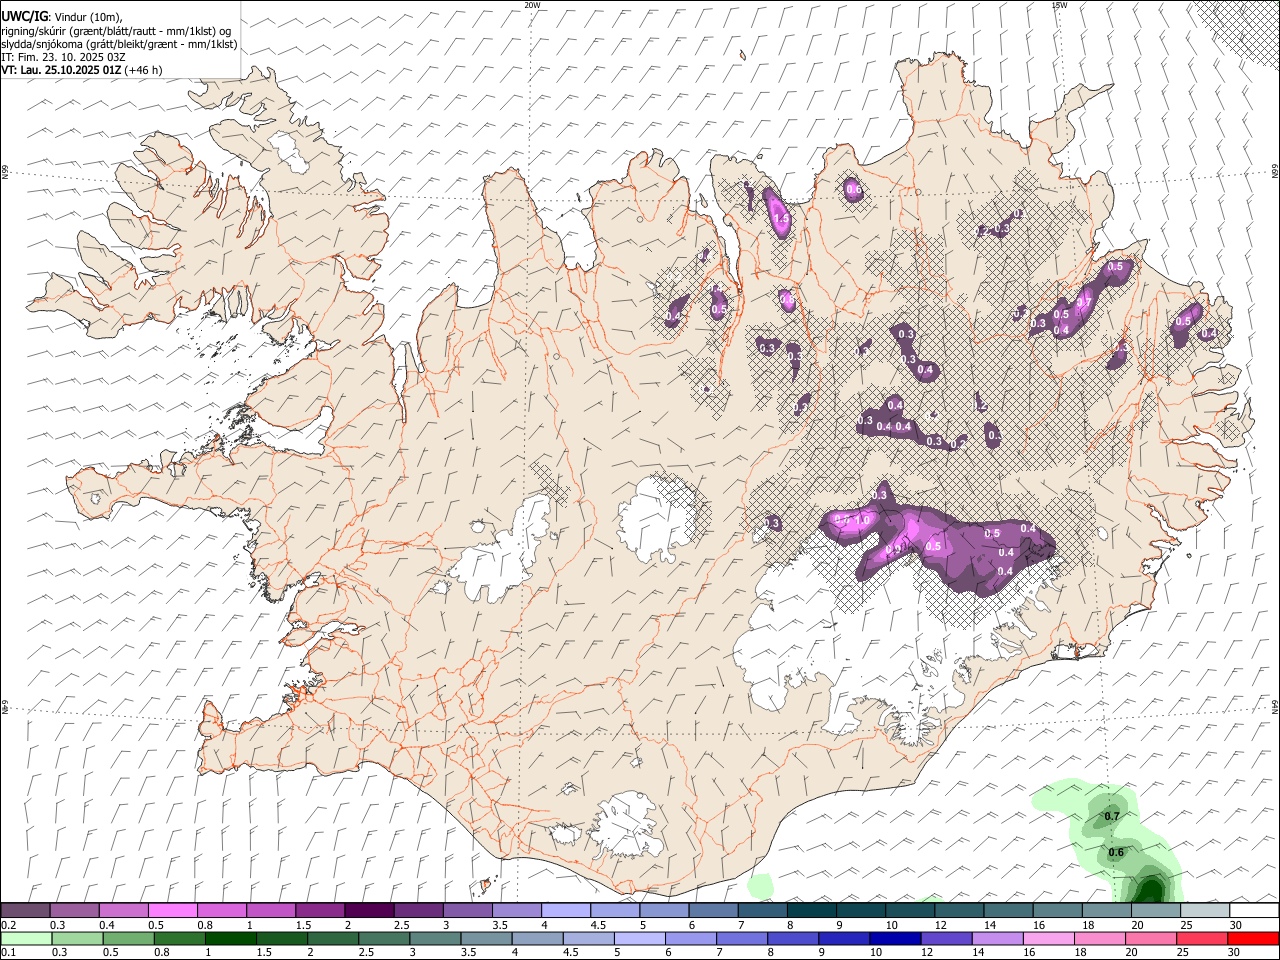Select the 66N latitude label on left edge
The image size is (1280, 960).
pyautogui.click(x=5, y=173)
